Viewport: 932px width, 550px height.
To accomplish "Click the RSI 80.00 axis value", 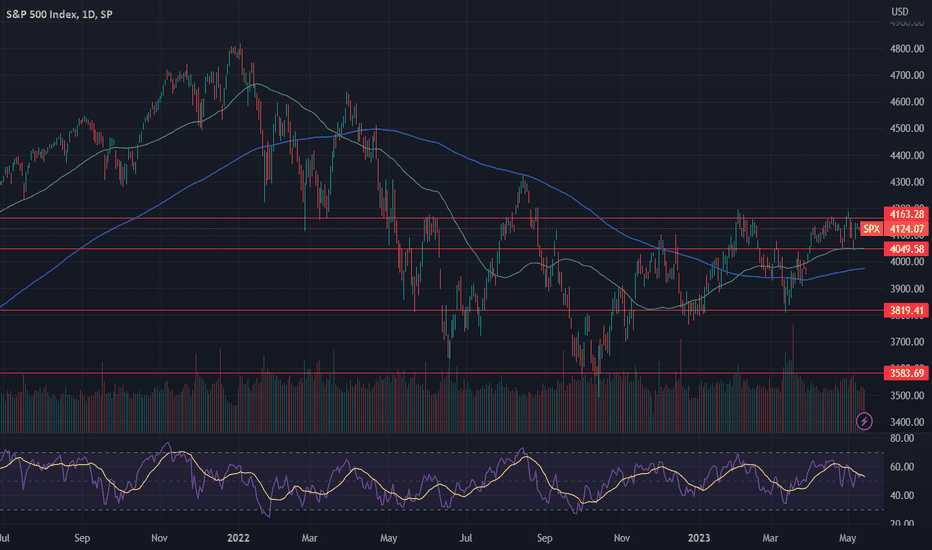I will (x=902, y=438).
